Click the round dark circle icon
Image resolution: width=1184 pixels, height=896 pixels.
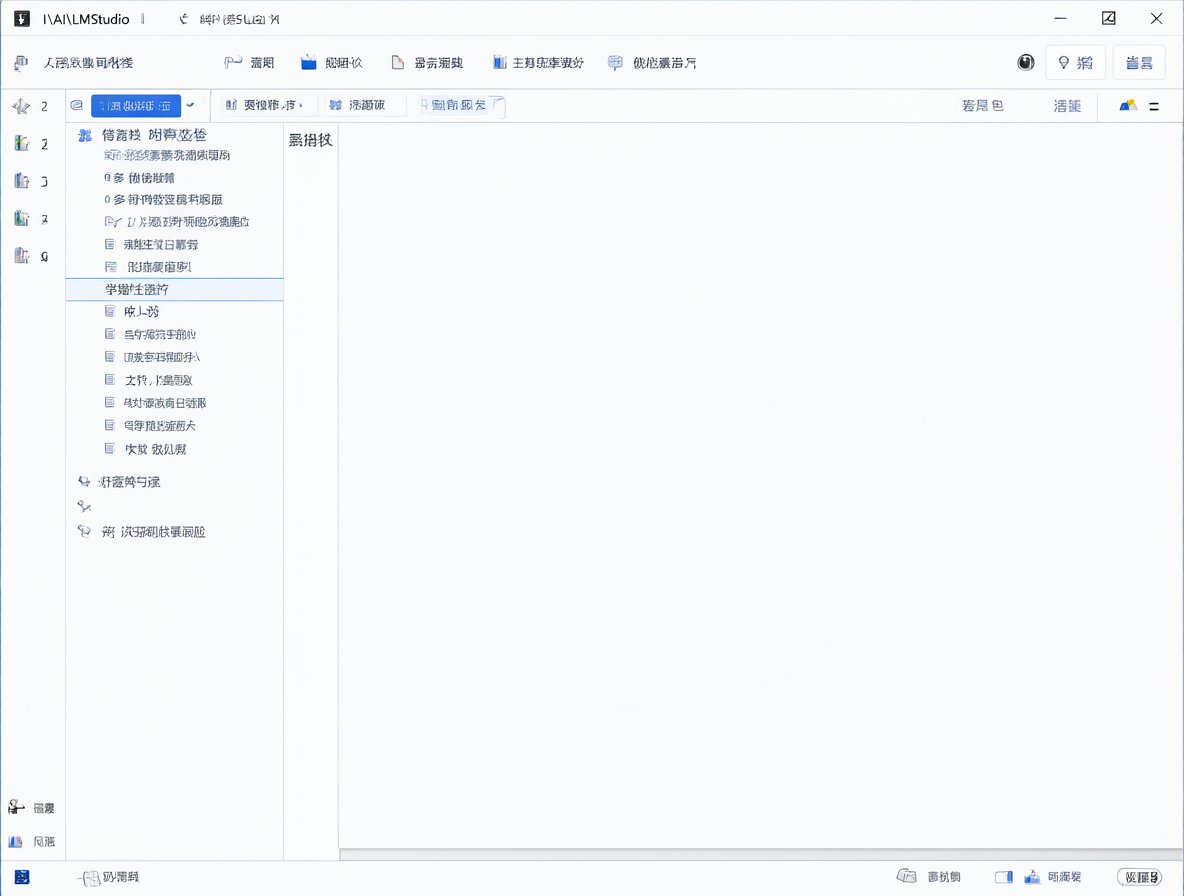point(1025,63)
